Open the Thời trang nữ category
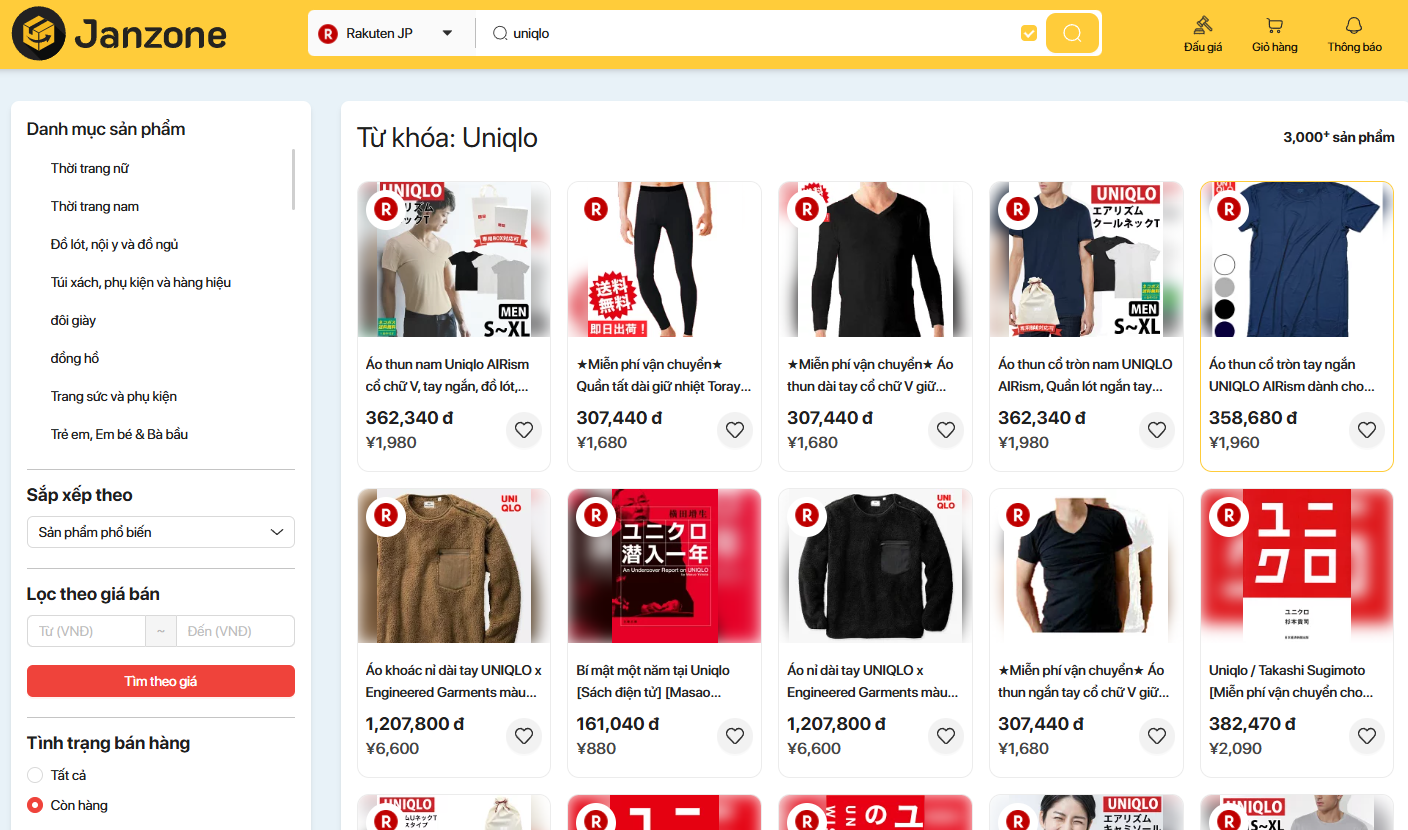This screenshot has height=830, width=1408. [x=90, y=168]
